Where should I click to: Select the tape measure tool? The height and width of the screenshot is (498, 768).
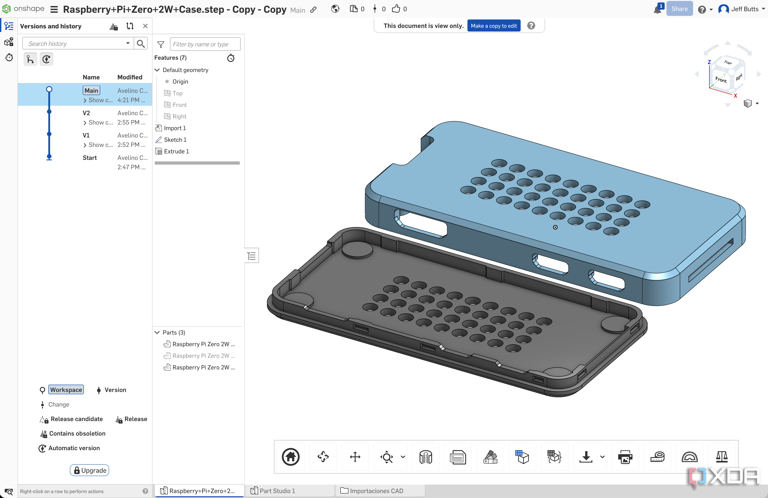657,457
